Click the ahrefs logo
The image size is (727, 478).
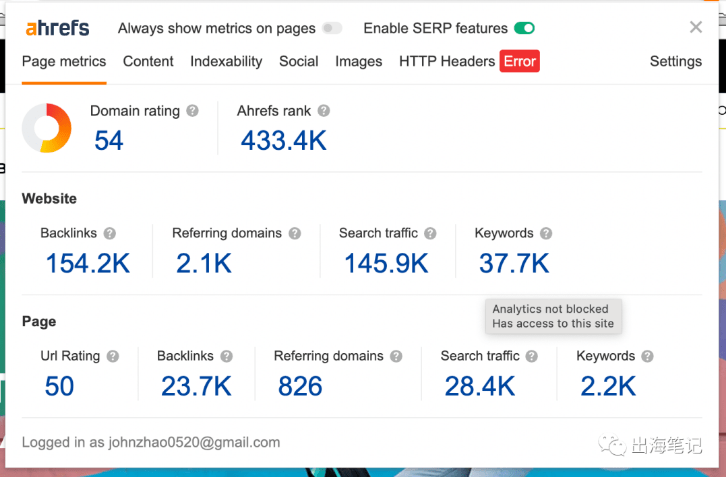tap(57, 28)
